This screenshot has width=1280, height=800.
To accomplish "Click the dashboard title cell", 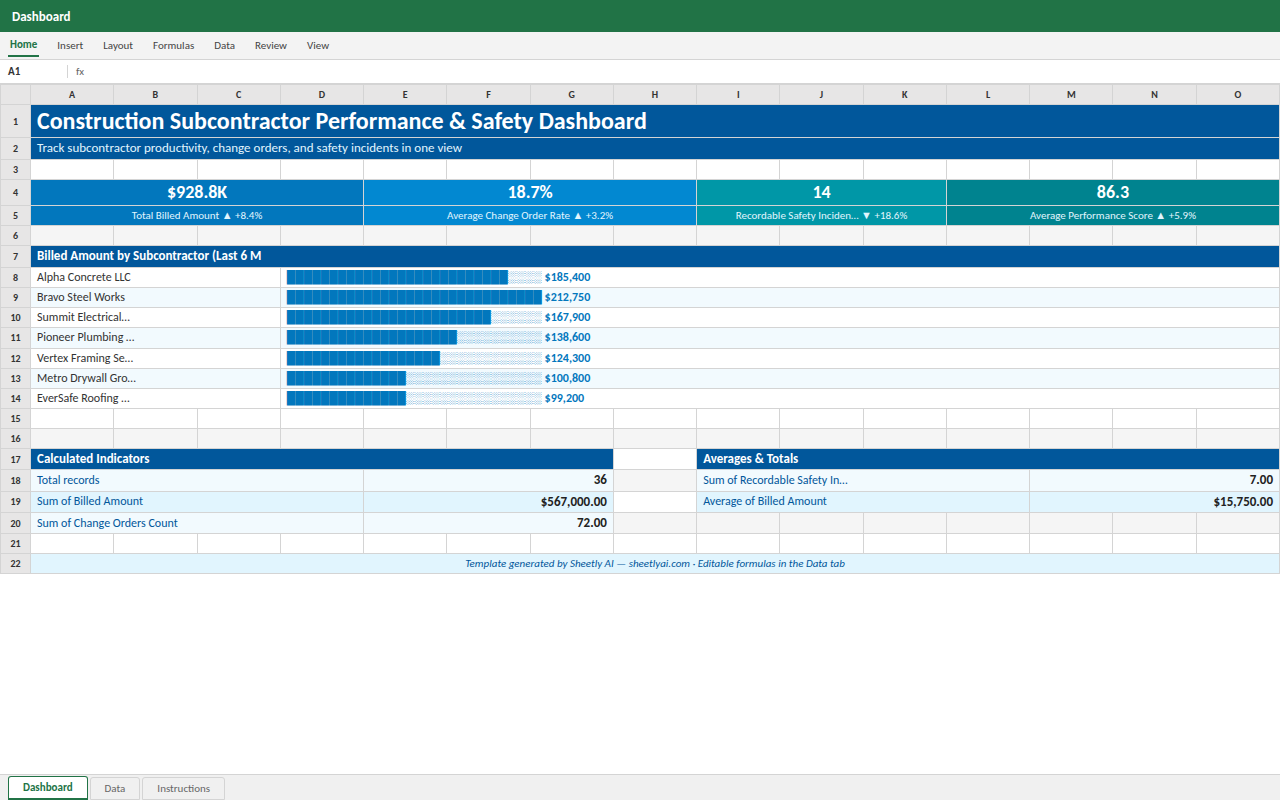I will coord(655,121).
